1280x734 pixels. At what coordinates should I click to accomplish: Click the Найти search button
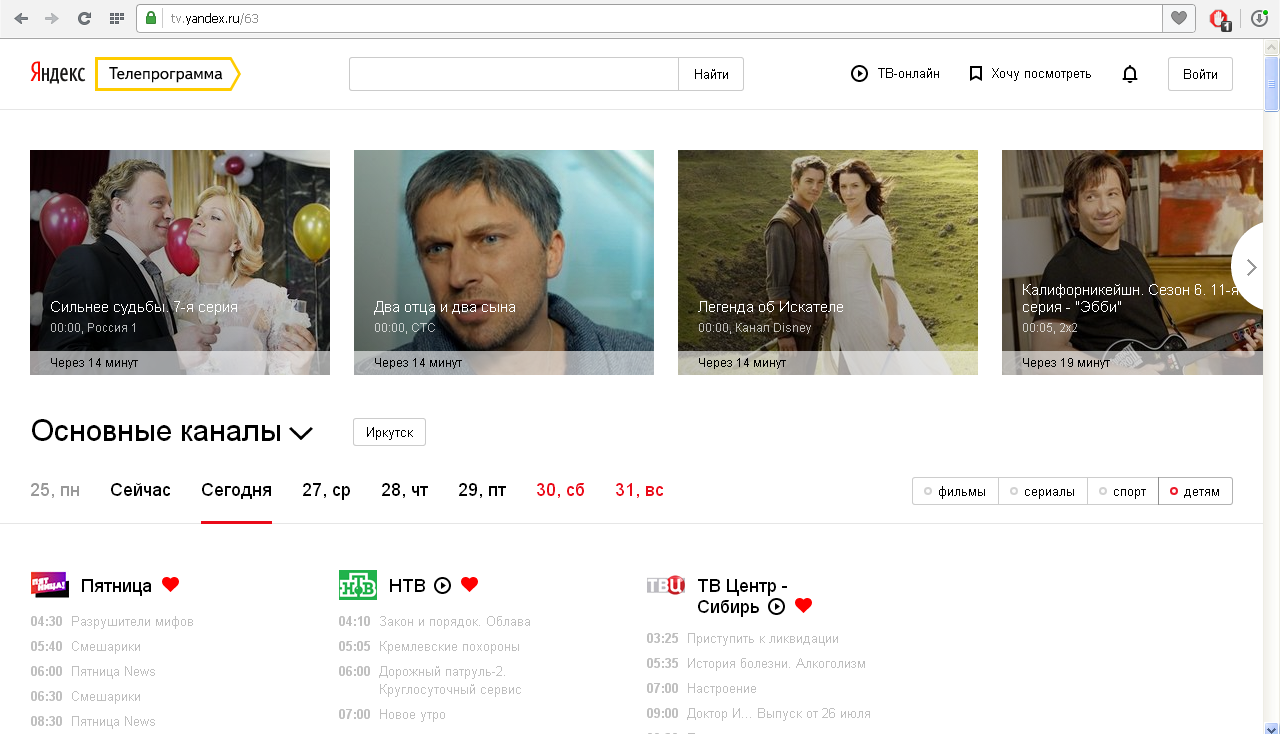tap(711, 74)
